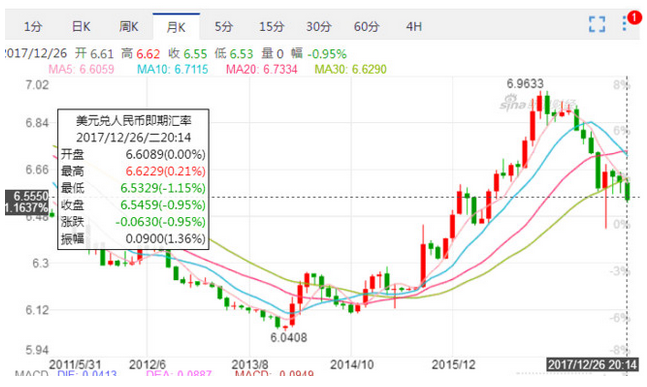Screen dimensions: 647x387
Task: Select the 月K monthly chart tab
Action: pyautogui.click(x=176, y=27)
